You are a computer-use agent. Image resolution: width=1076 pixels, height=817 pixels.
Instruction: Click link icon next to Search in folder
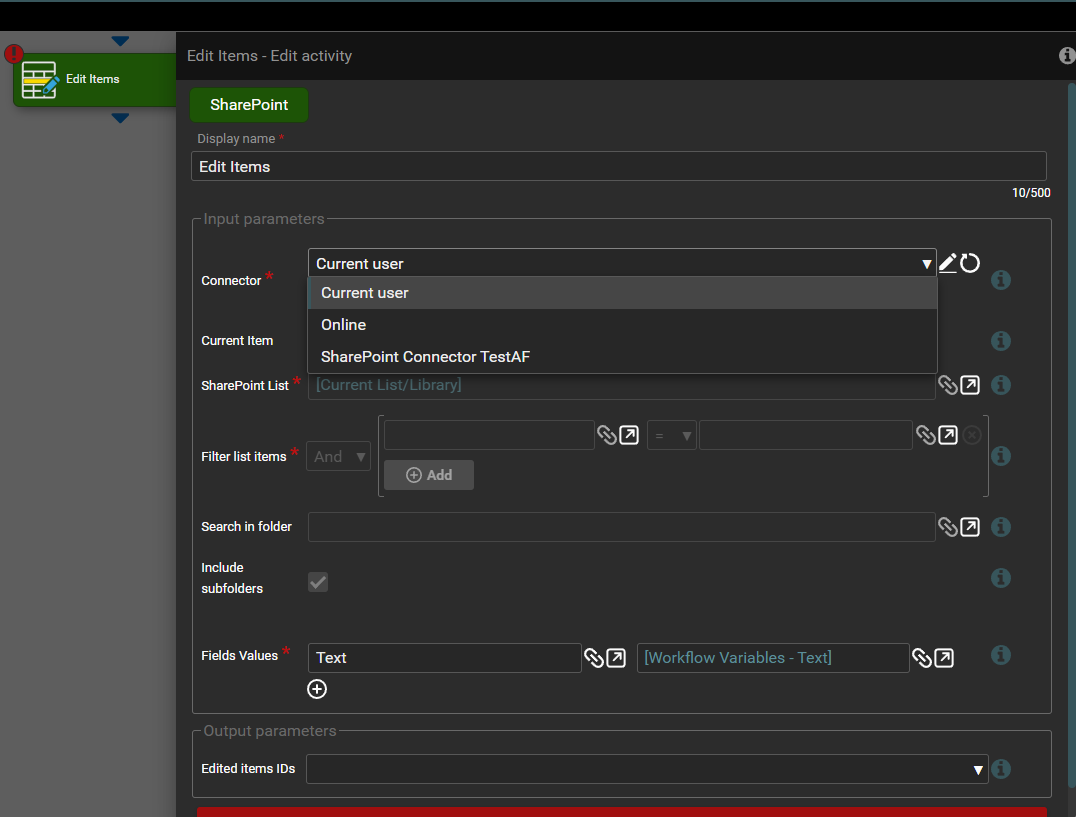(947, 527)
